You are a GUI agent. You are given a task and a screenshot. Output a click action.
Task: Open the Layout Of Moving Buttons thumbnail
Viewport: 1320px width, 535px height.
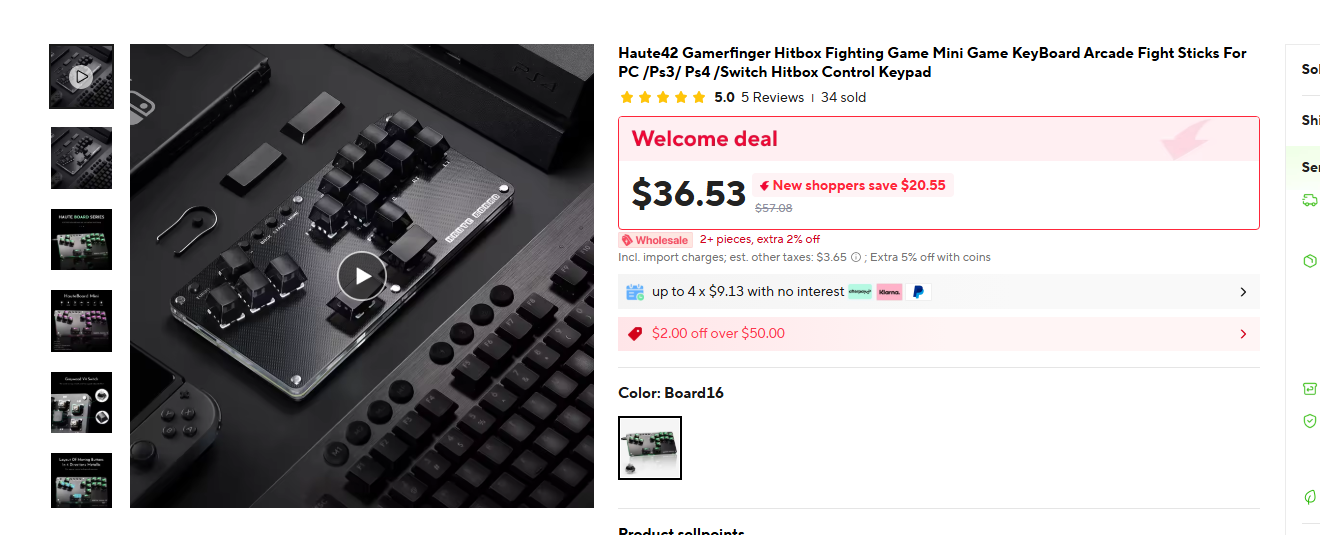(81, 480)
